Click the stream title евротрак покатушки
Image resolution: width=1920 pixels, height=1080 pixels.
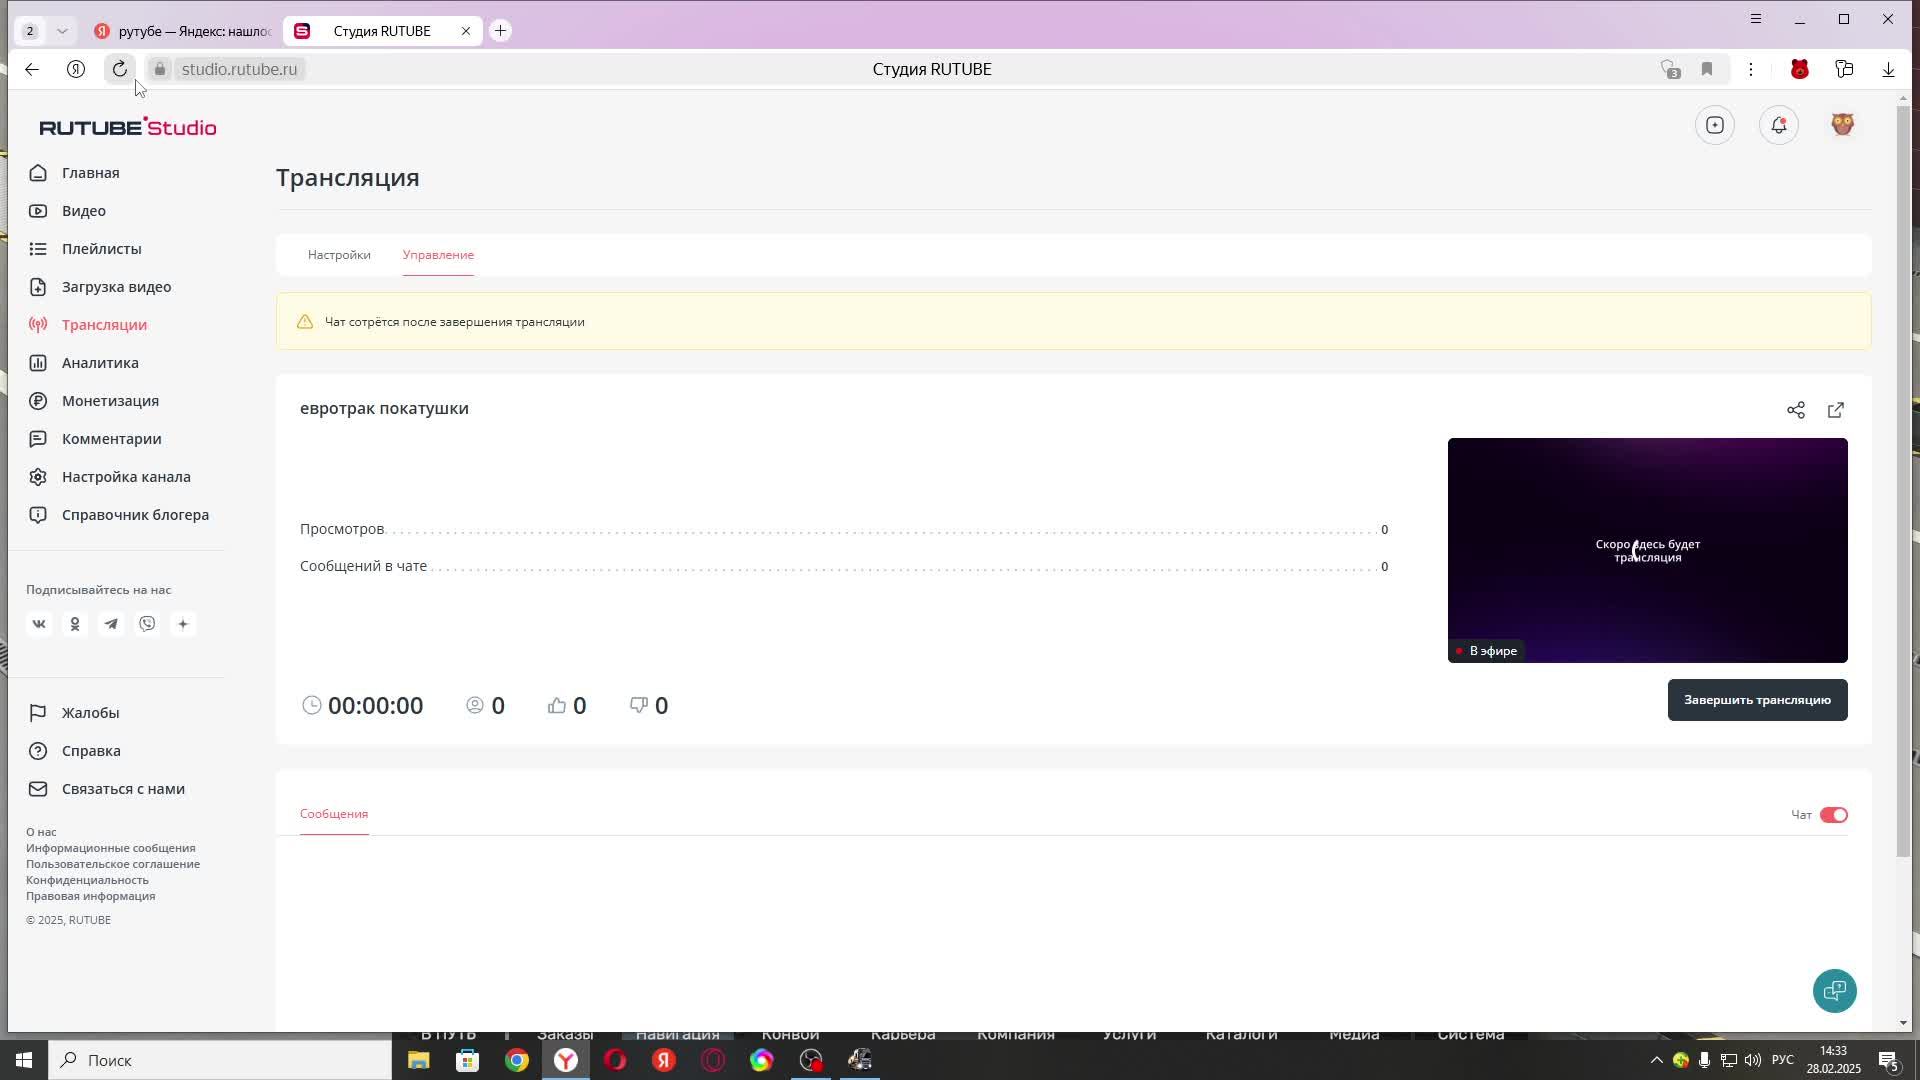pyautogui.click(x=384, y=408)
